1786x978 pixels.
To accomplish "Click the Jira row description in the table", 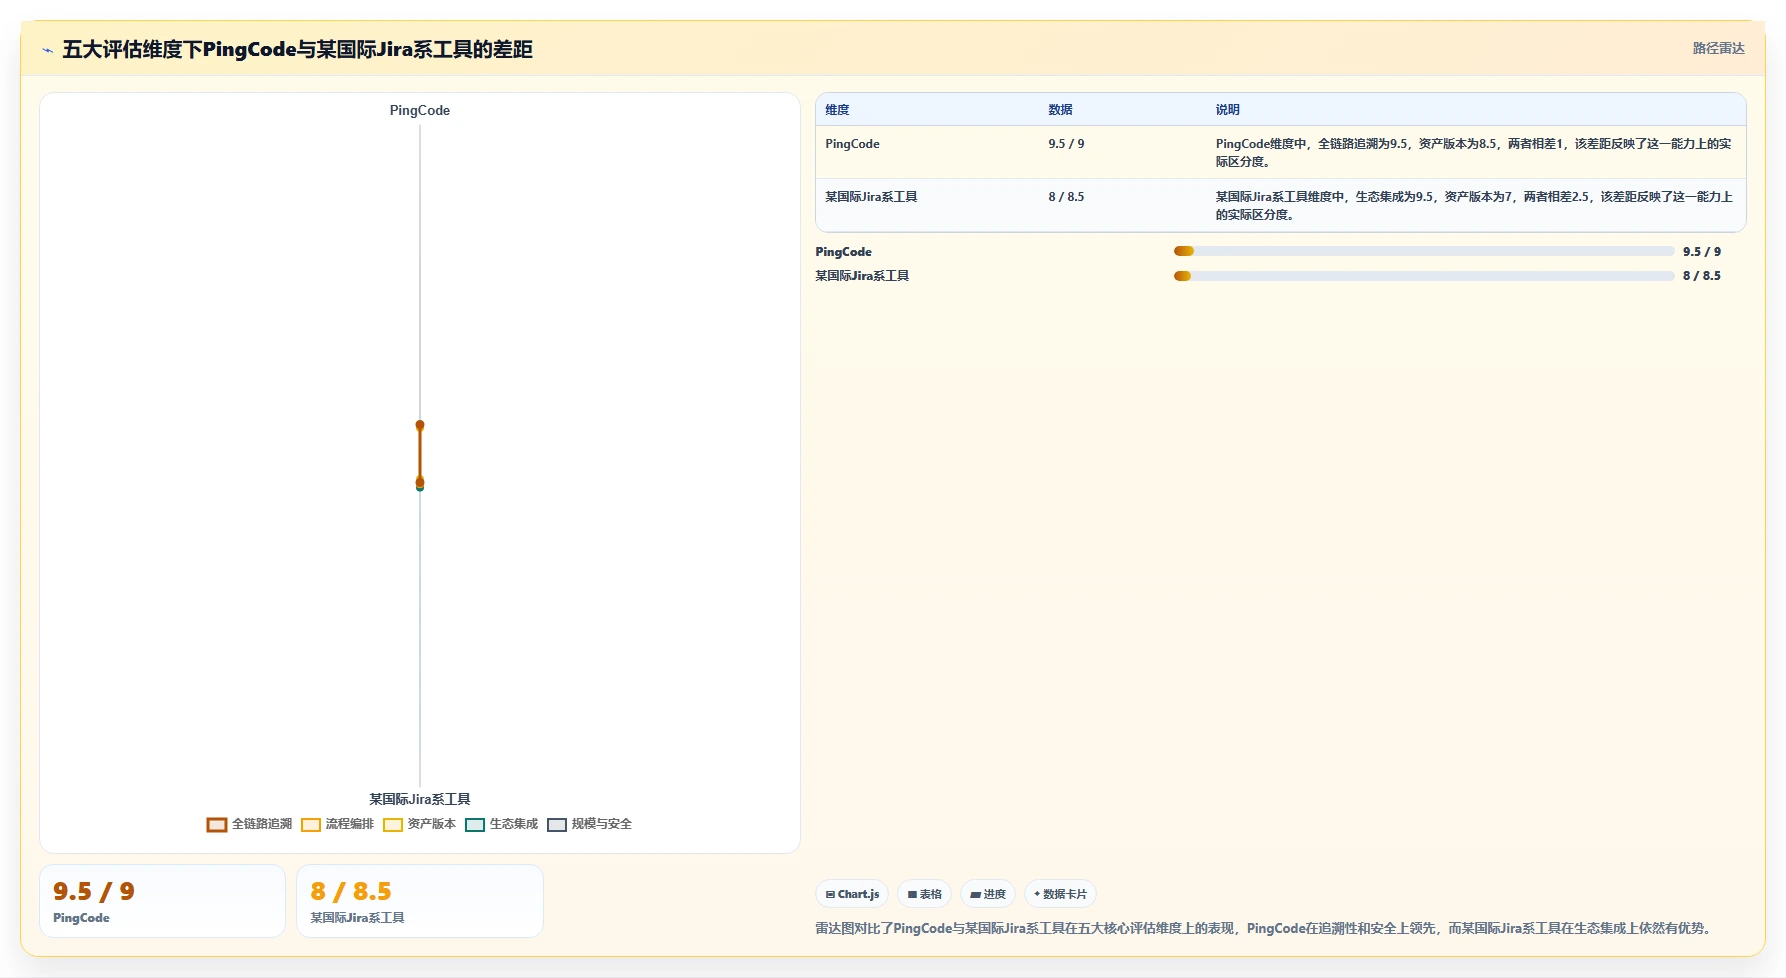I will tap(1474, 206).
